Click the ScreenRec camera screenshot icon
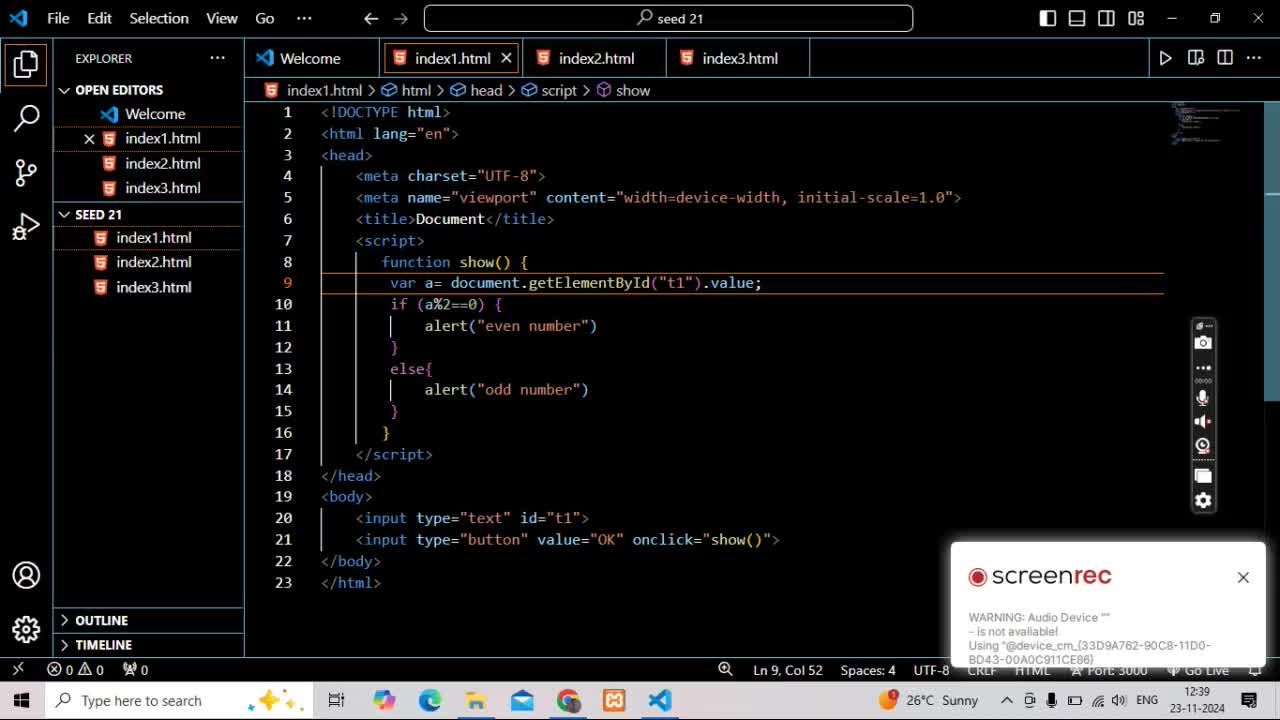This screenshot has width=1280, height=720. [x=1203, y=343]
